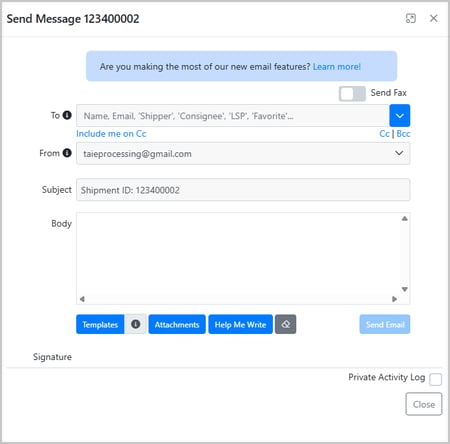Click the info icon next to Templates
Image resolution: width=450 pixels, height=444 pixels.
click(135, 324)
